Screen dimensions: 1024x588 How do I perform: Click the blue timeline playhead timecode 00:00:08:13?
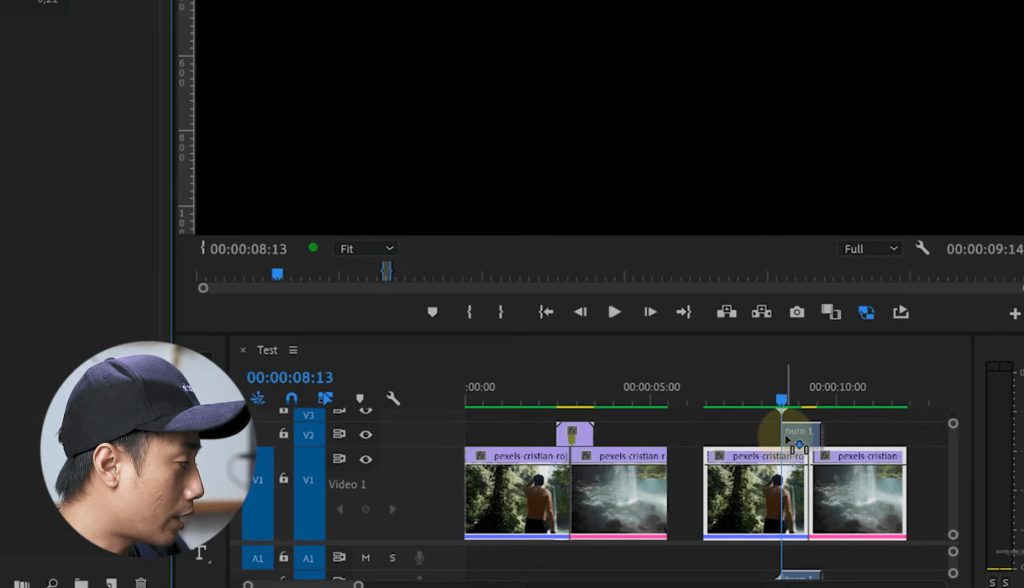point(290,377)
